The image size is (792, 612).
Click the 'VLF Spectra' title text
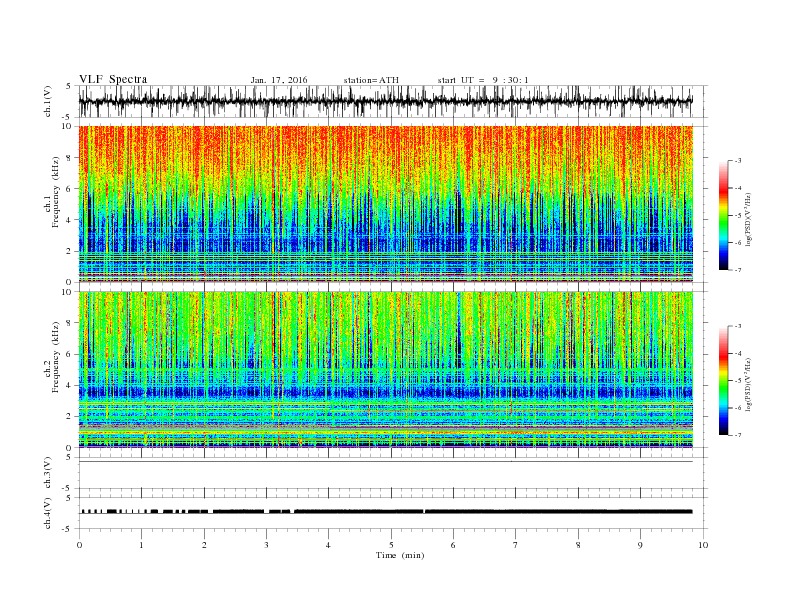(x=113, y=79)
